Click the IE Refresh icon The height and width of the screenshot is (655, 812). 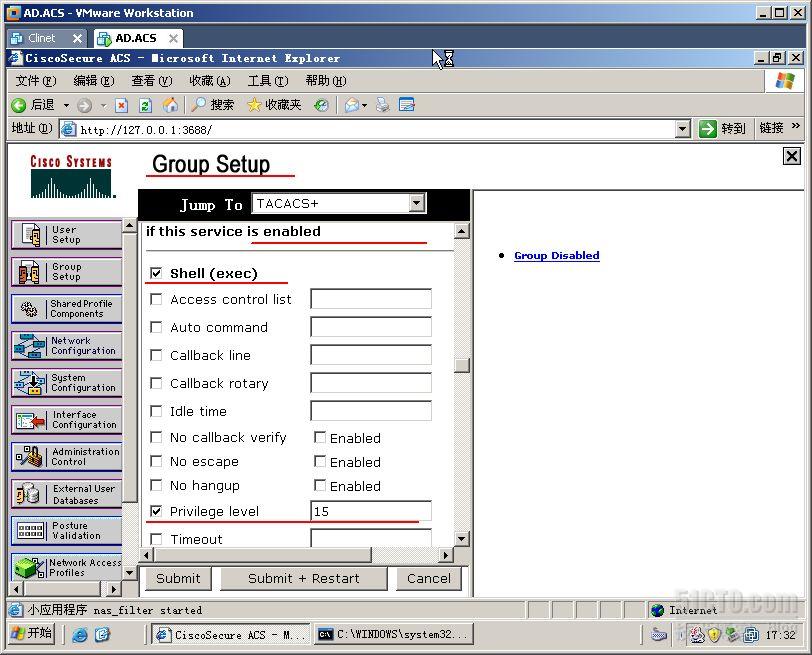coord(146,106)
